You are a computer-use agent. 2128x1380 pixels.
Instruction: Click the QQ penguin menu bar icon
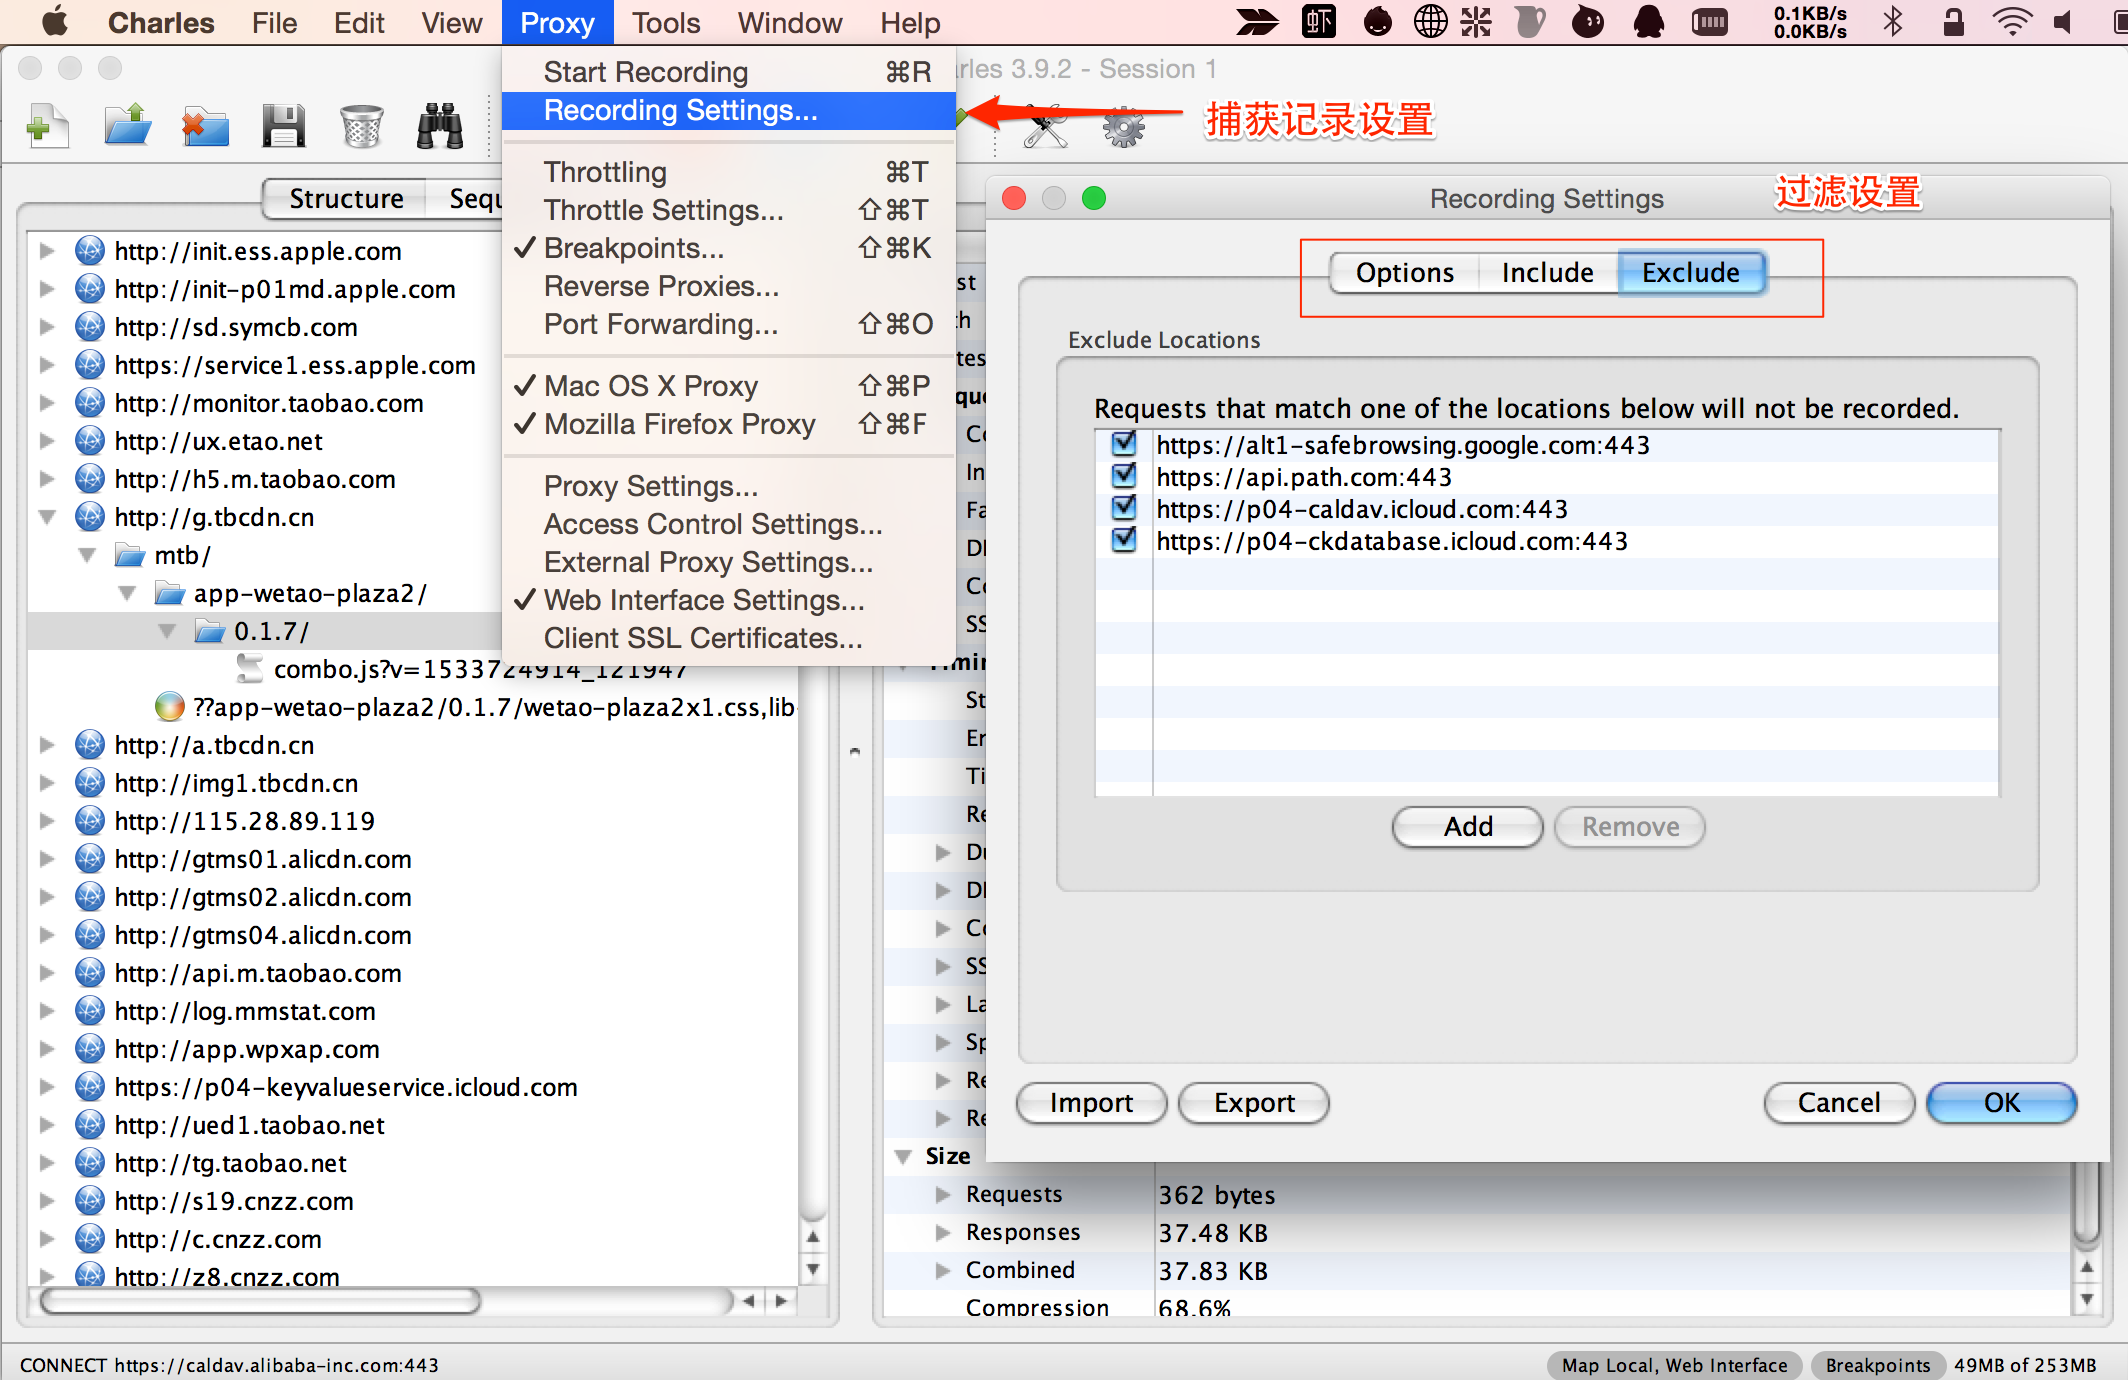[x=1648, y=21]
